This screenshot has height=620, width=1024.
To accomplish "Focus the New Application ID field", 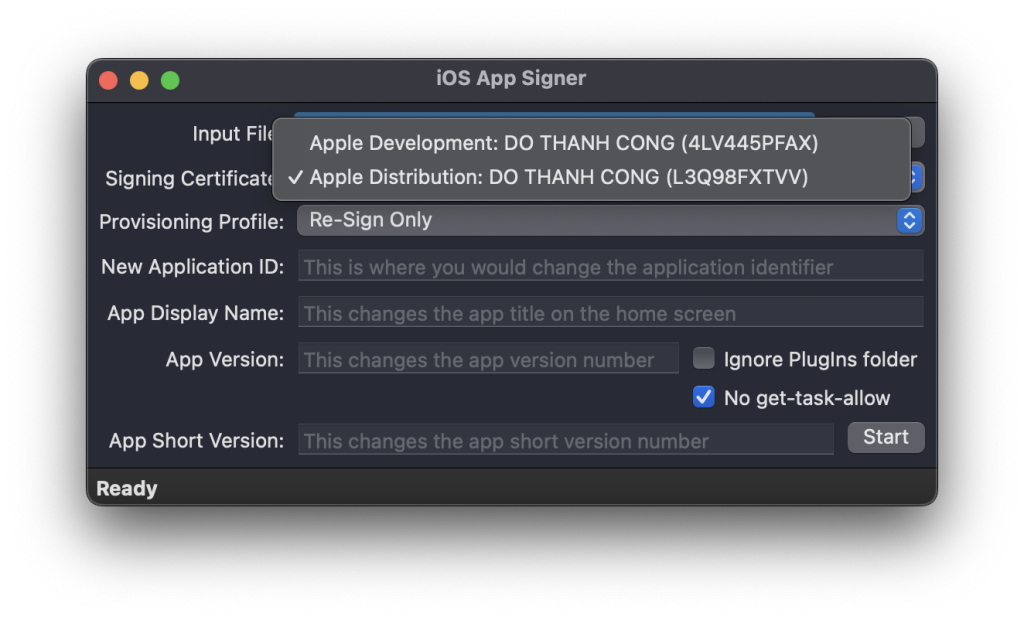I will [x=610, y=267].
